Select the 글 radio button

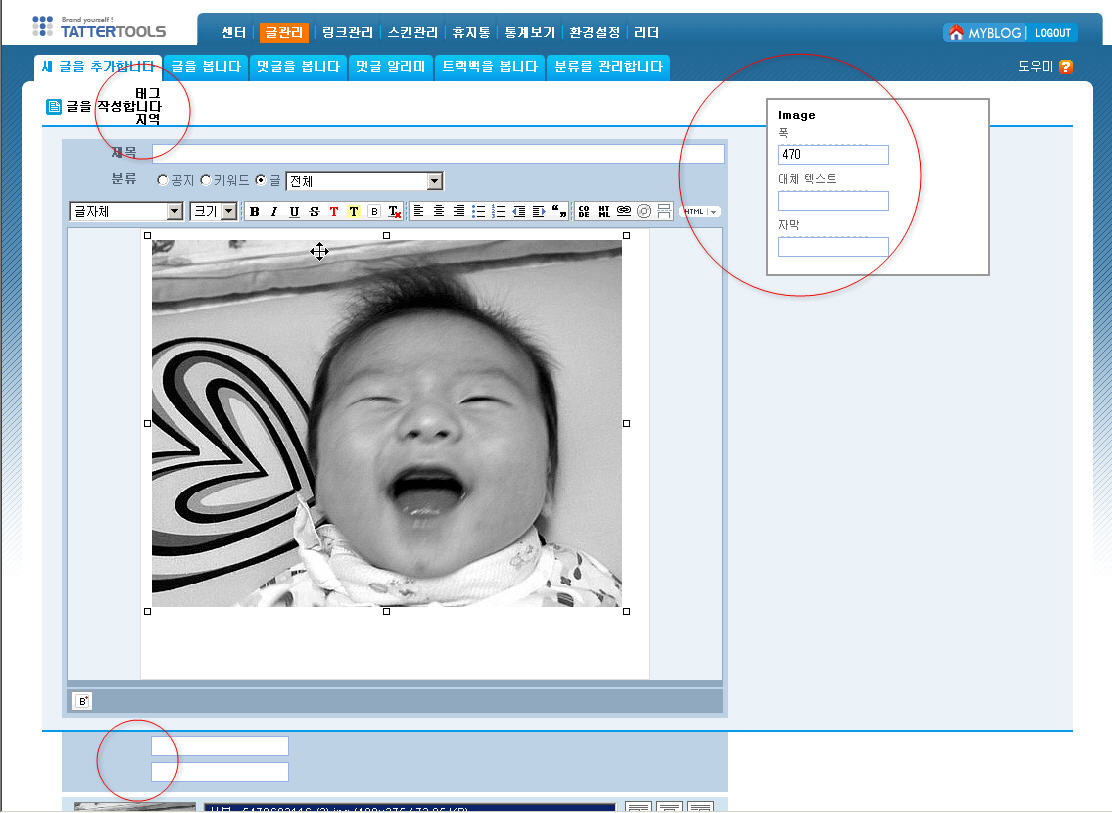point(261,181)
